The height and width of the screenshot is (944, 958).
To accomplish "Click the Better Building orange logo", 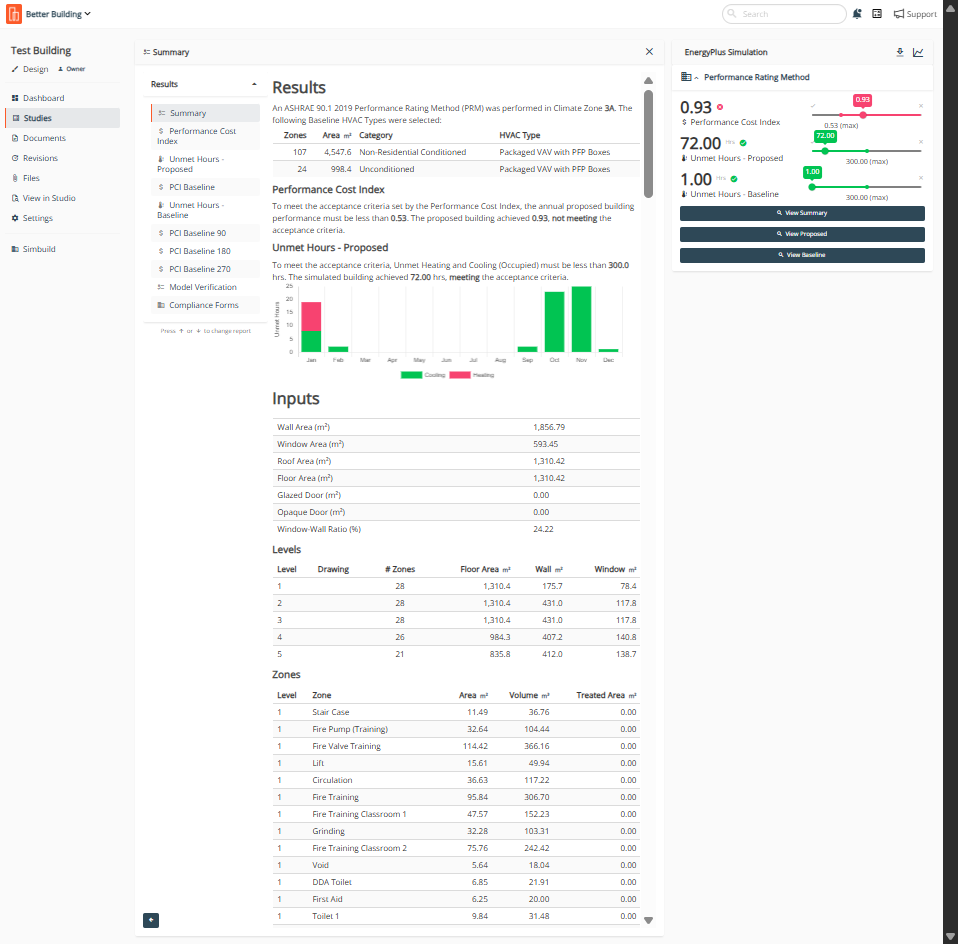I will click(13, 13).
